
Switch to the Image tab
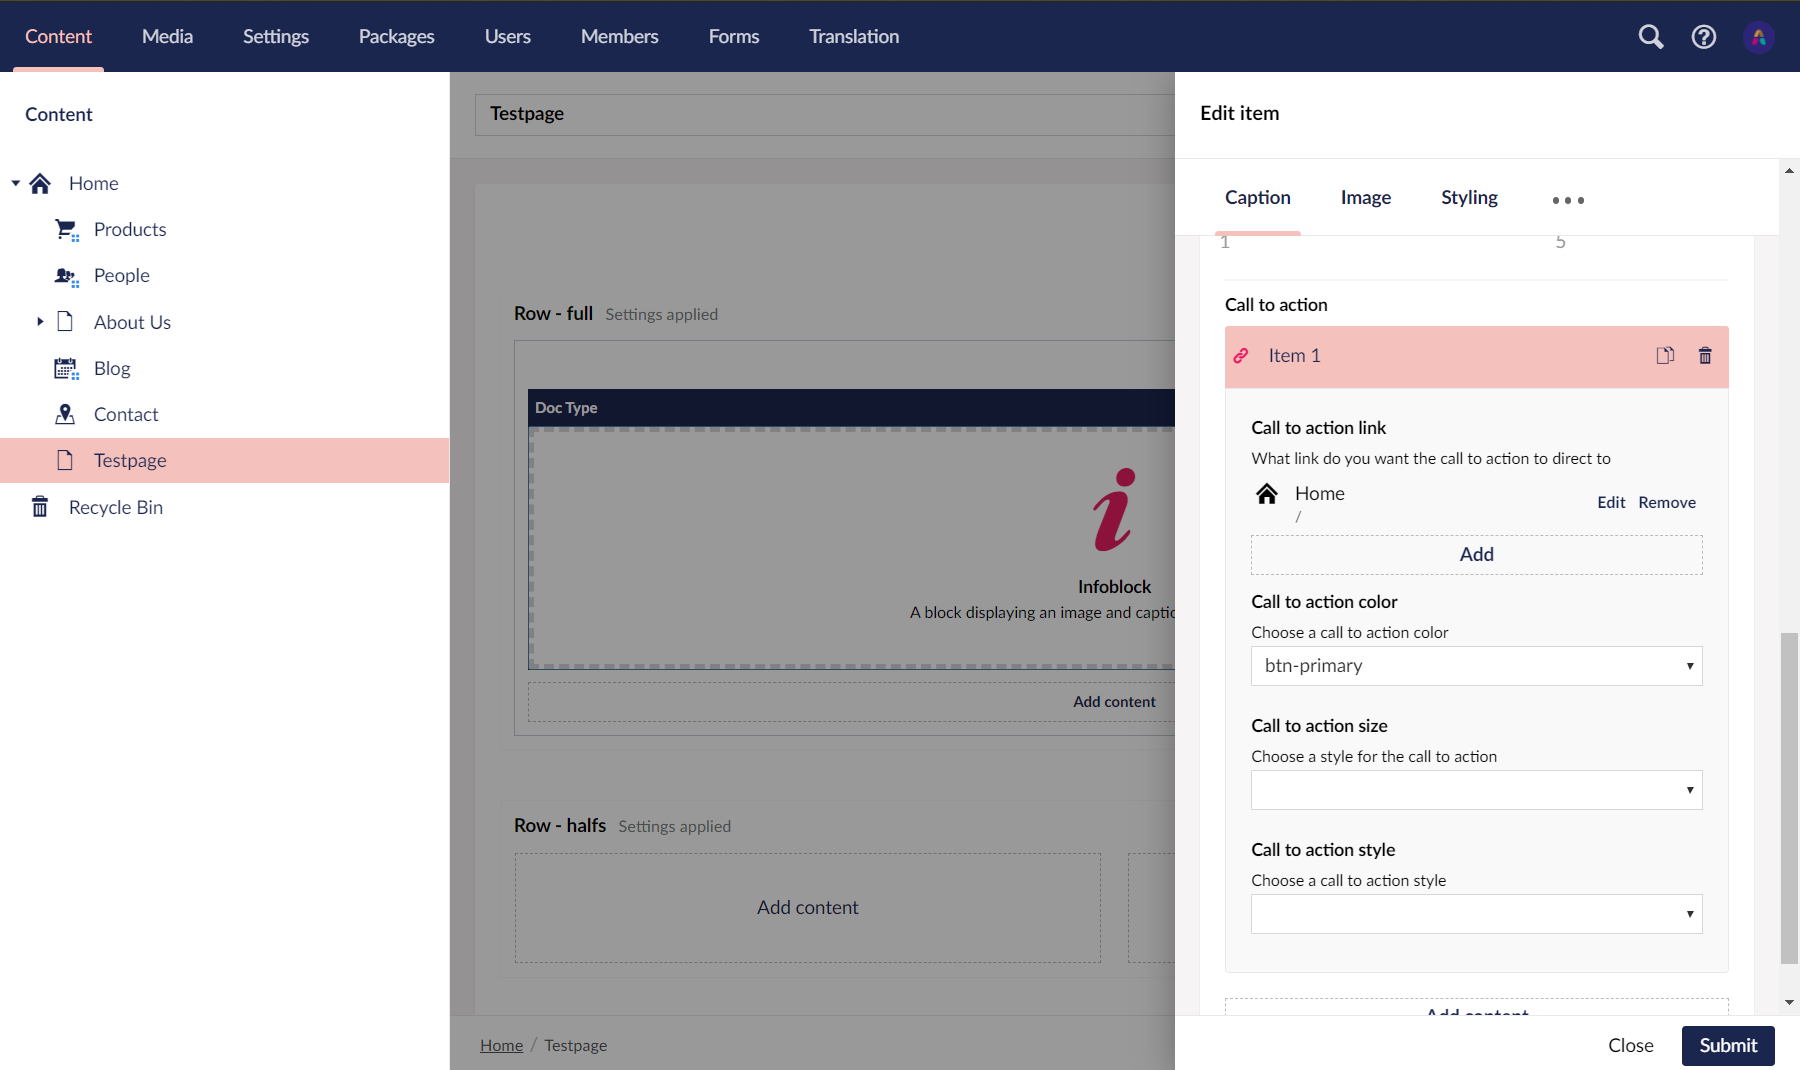click(1365, 197)
